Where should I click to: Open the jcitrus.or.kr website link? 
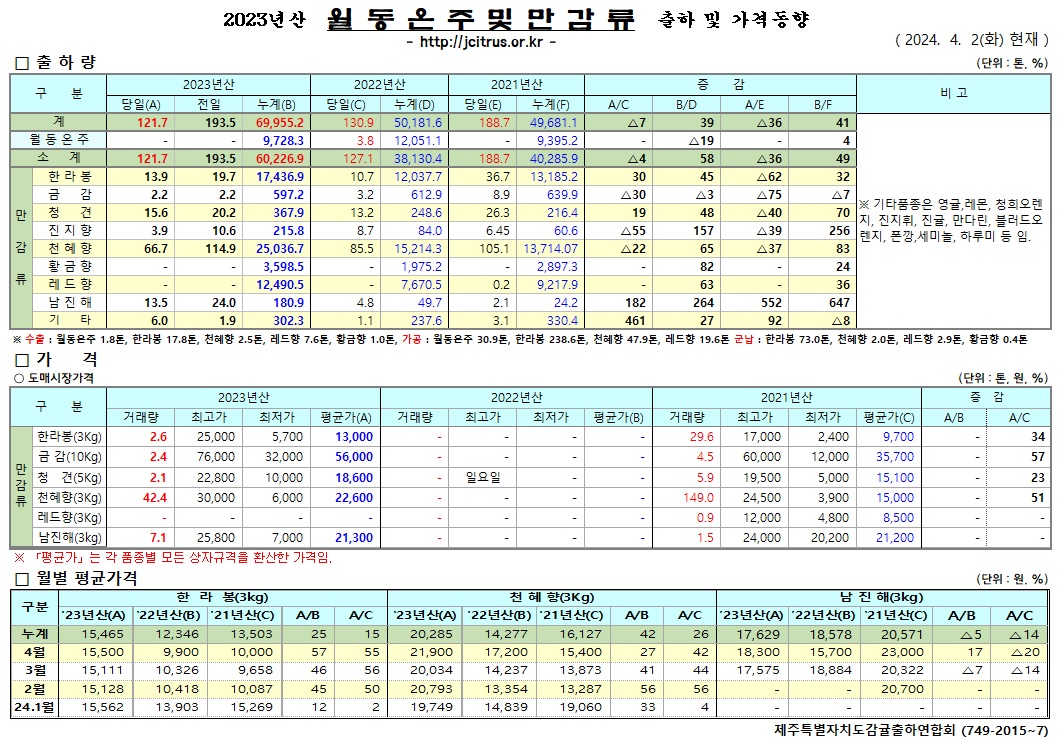[481, 42]
